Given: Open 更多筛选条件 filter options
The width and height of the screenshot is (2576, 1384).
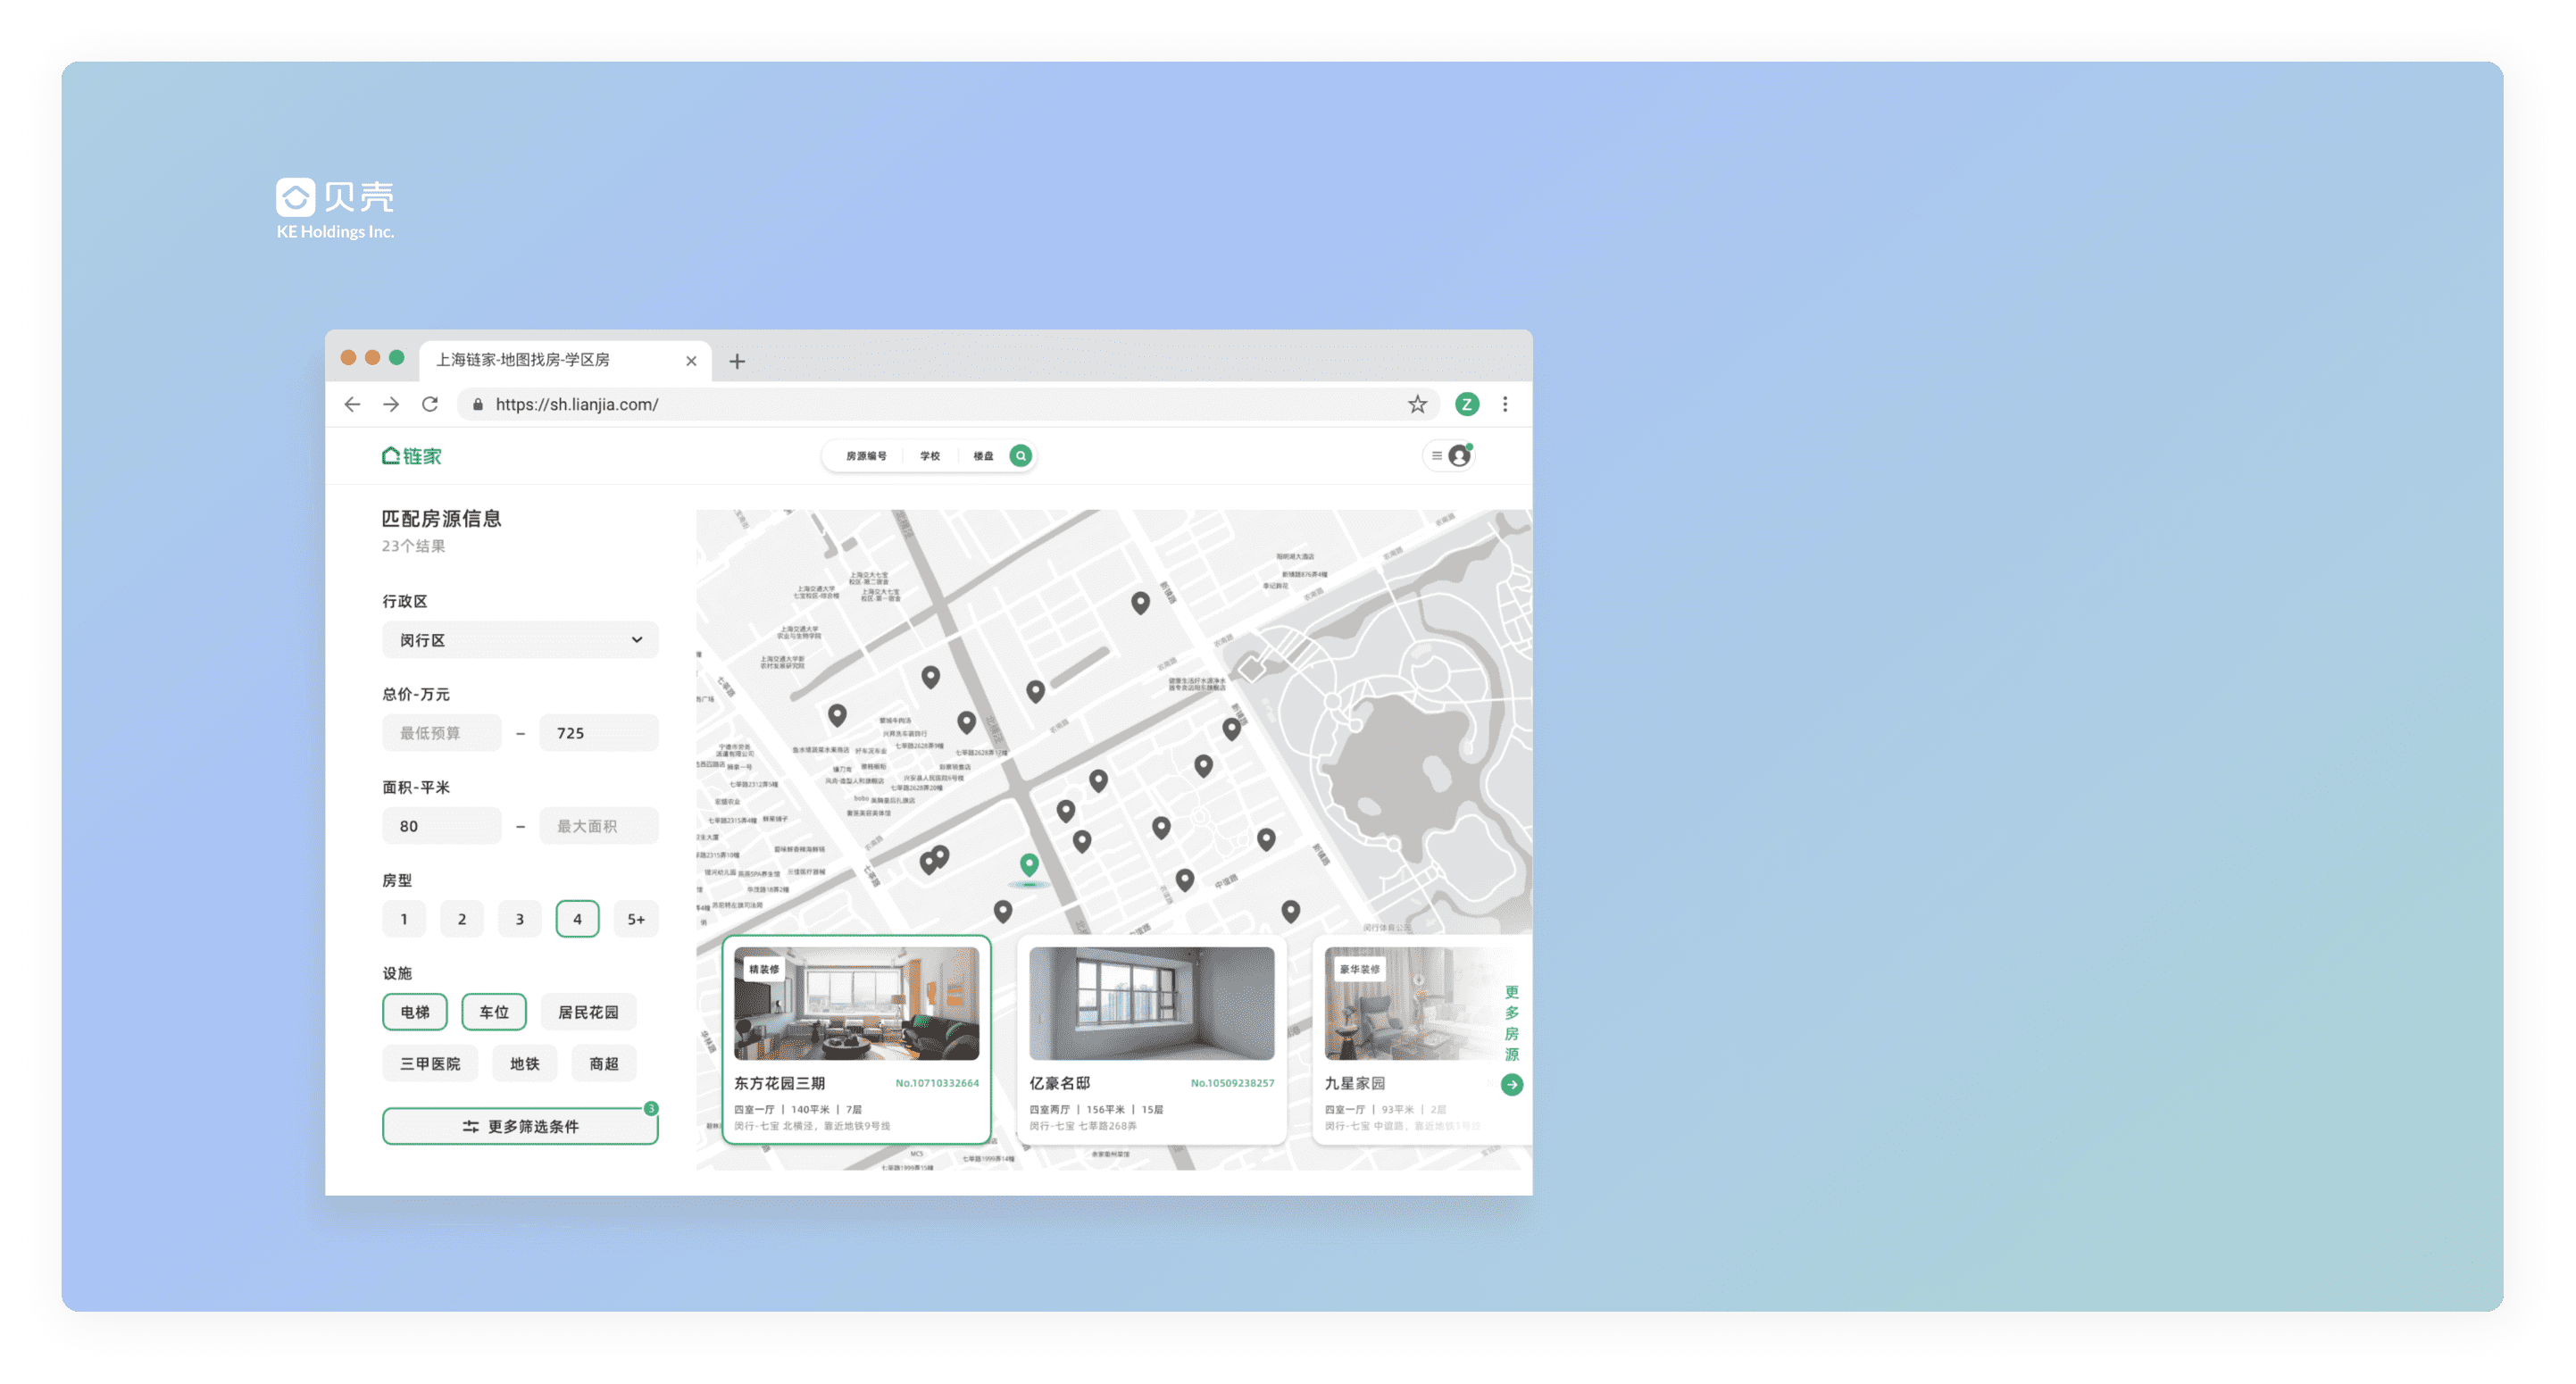Looking at the screenshot, I should [x=520, y=1126].
